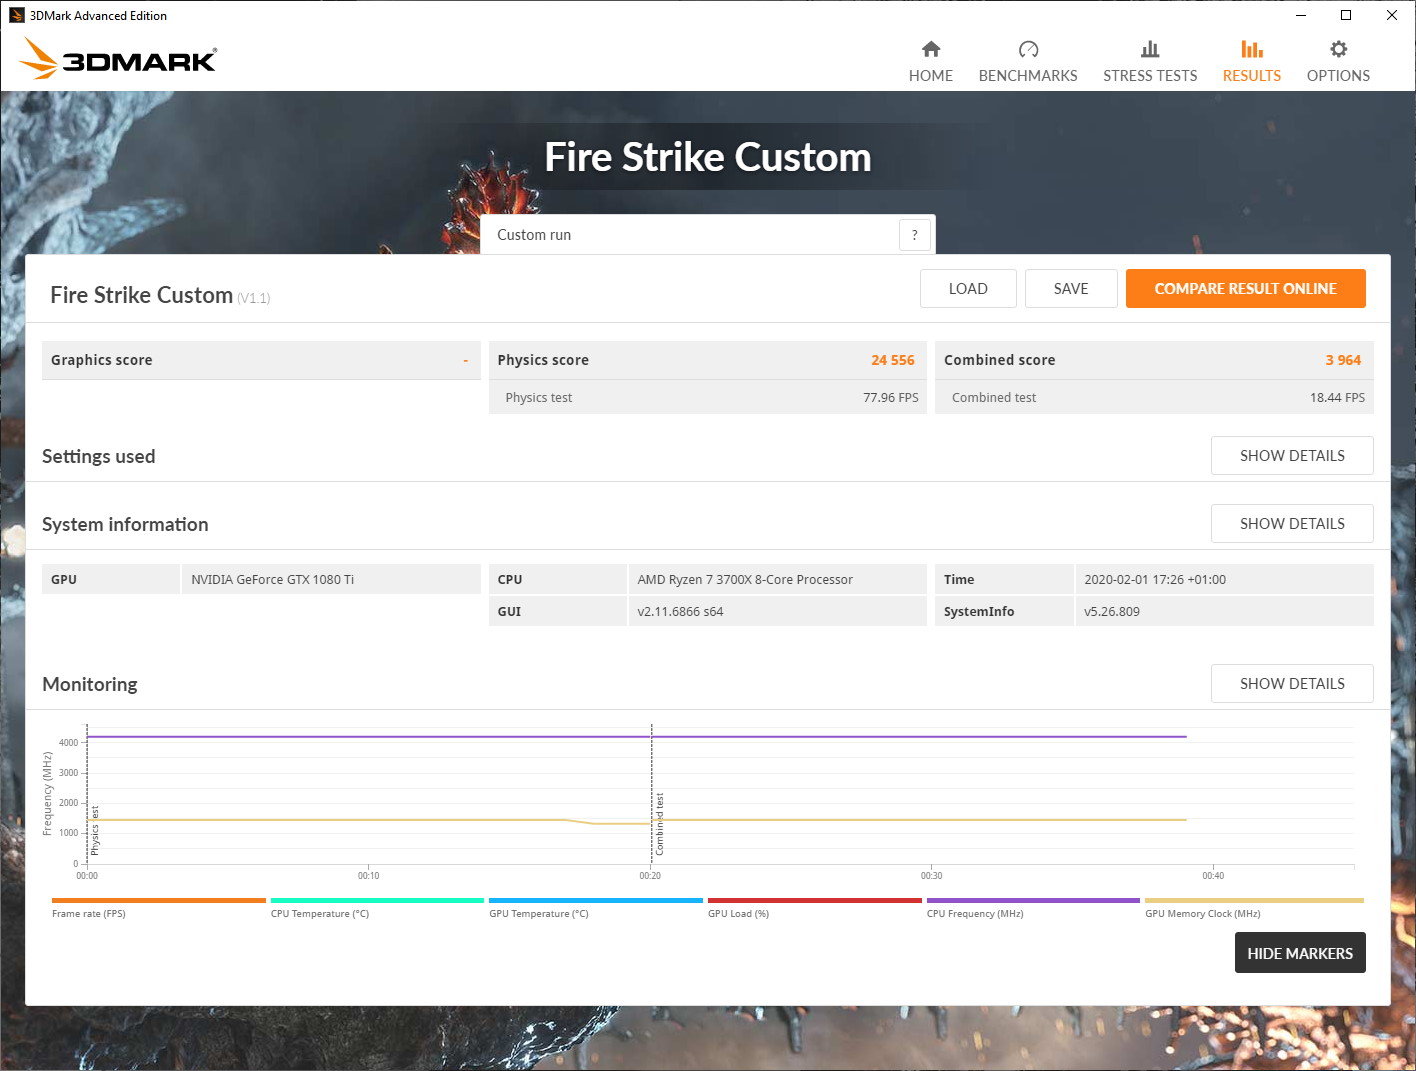Select the Combined test 18.44 FPS row
Image resolution: width=1416 pixels, height=1071 pixels.
click(x=1154, y=398)
